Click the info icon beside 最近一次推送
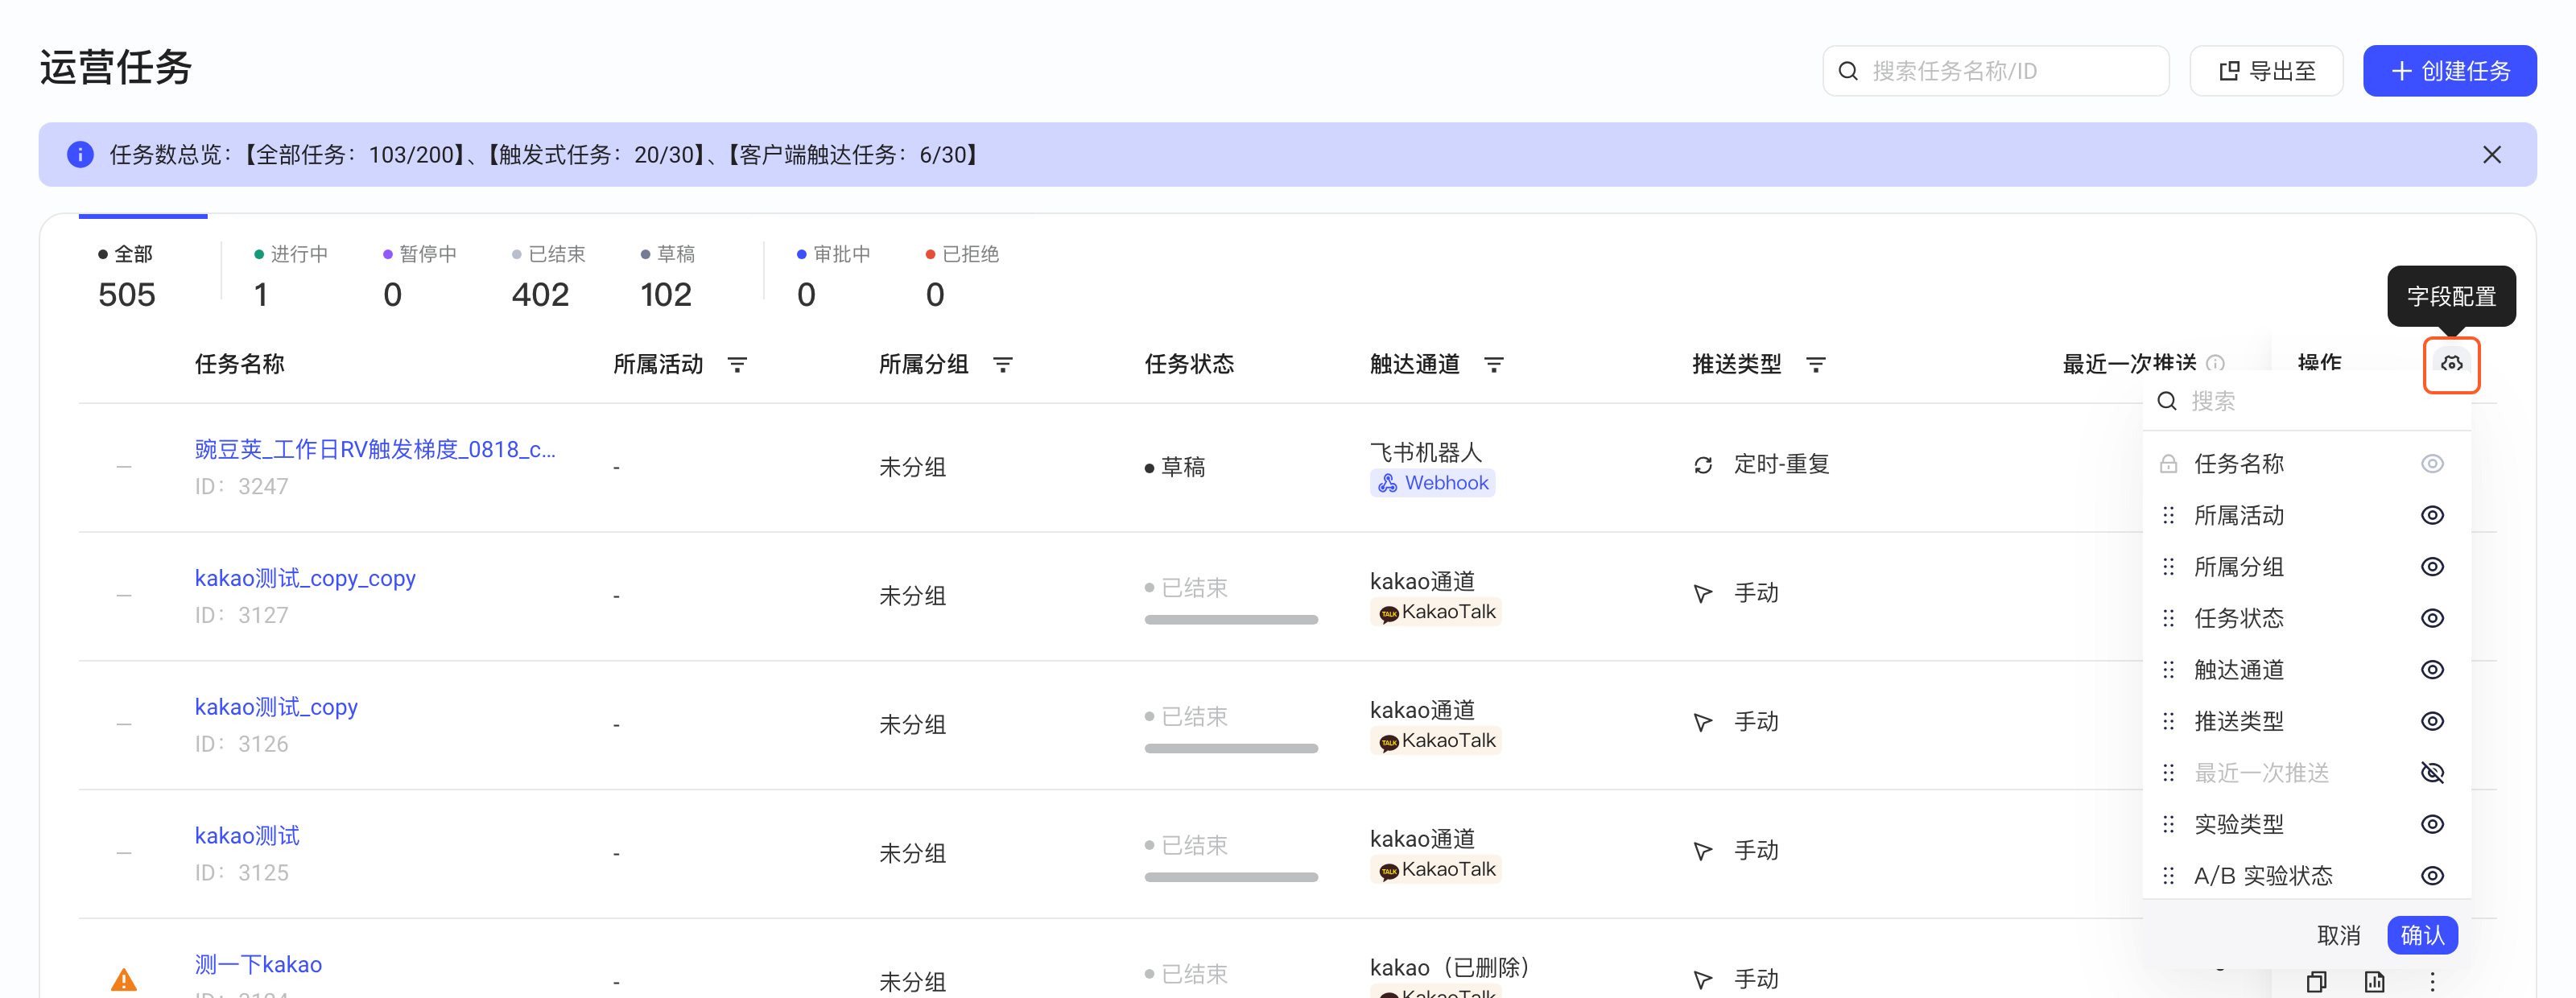The image size is (2576, 998). (x=2215, y=363)
